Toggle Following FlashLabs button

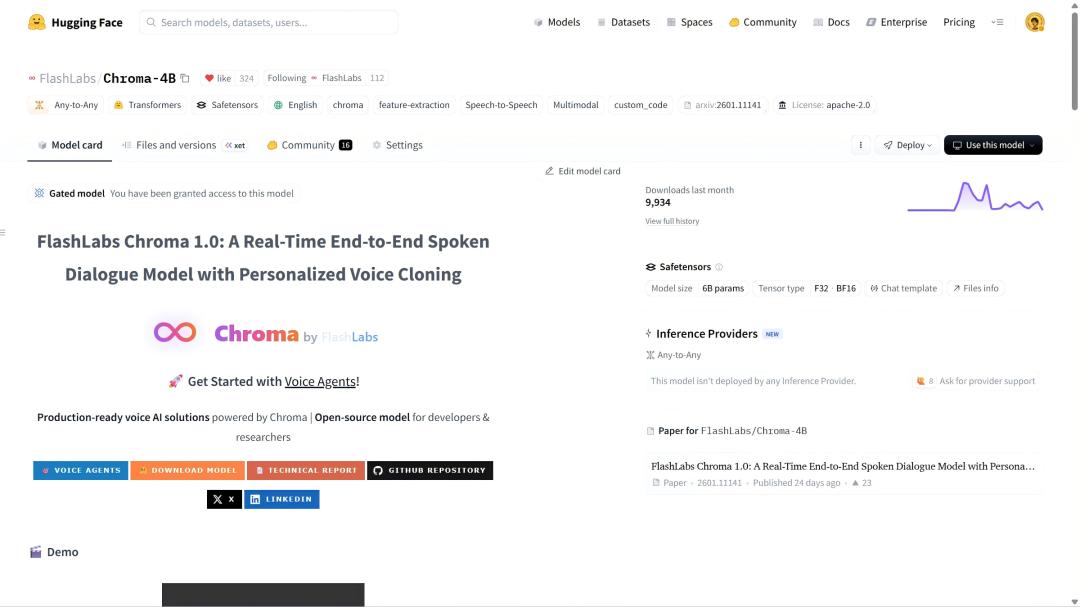coord(313,78)
